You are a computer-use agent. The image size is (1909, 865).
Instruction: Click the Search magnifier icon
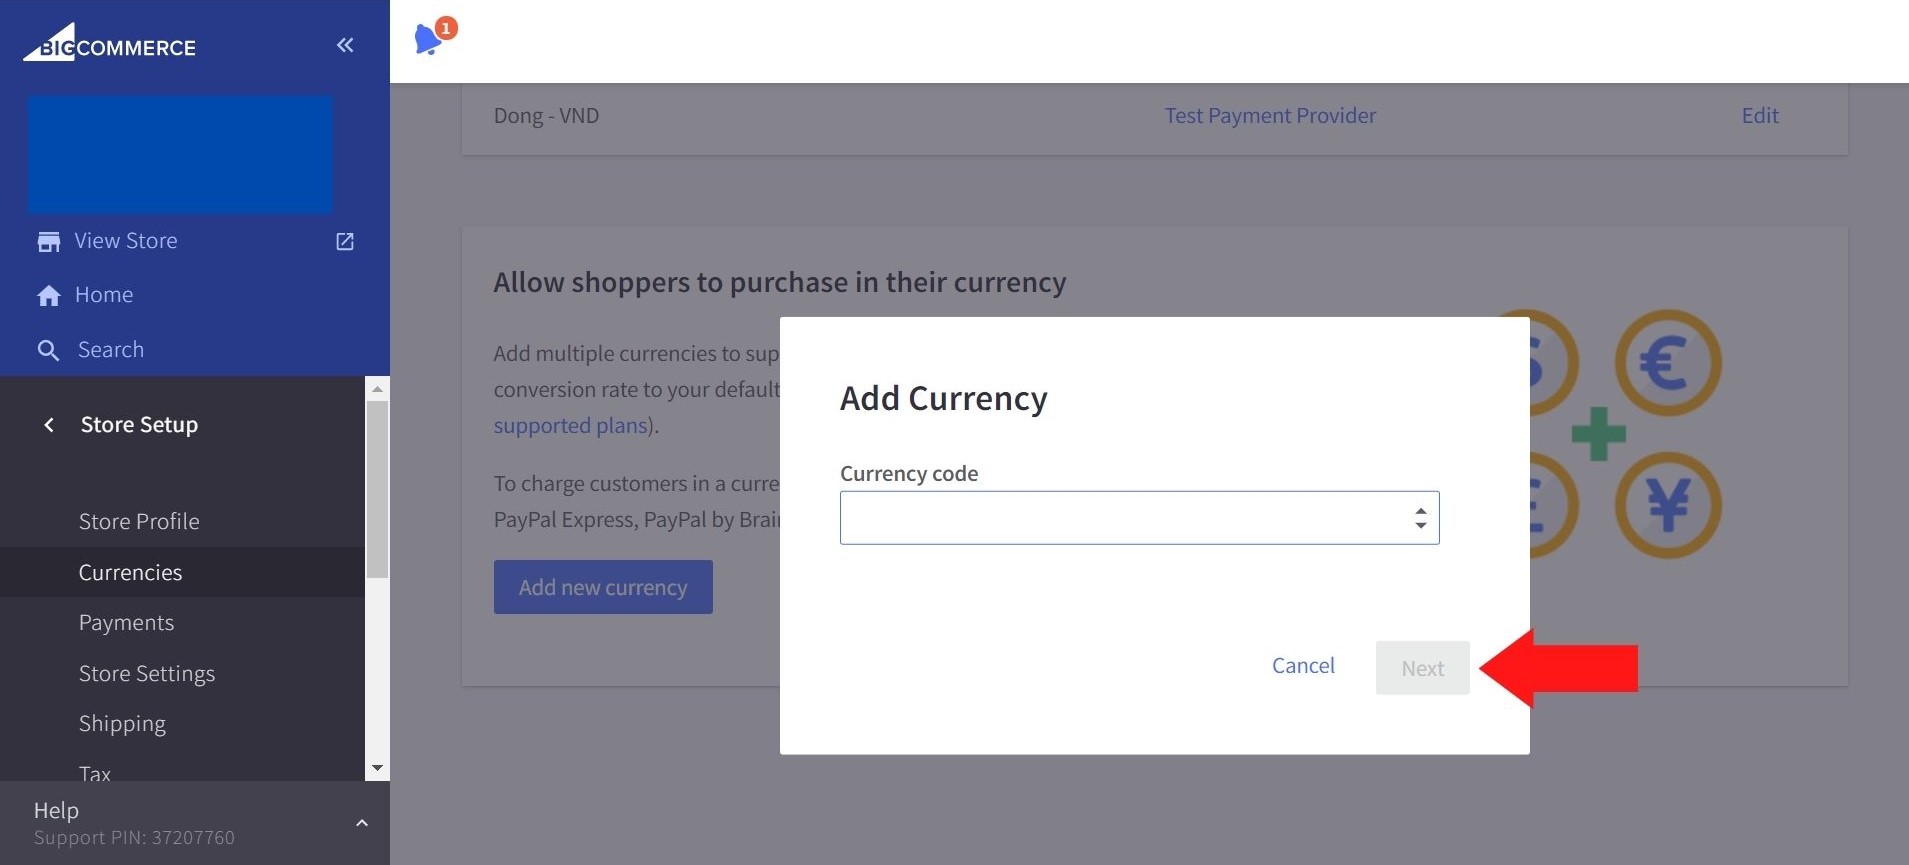click(48, 350)
